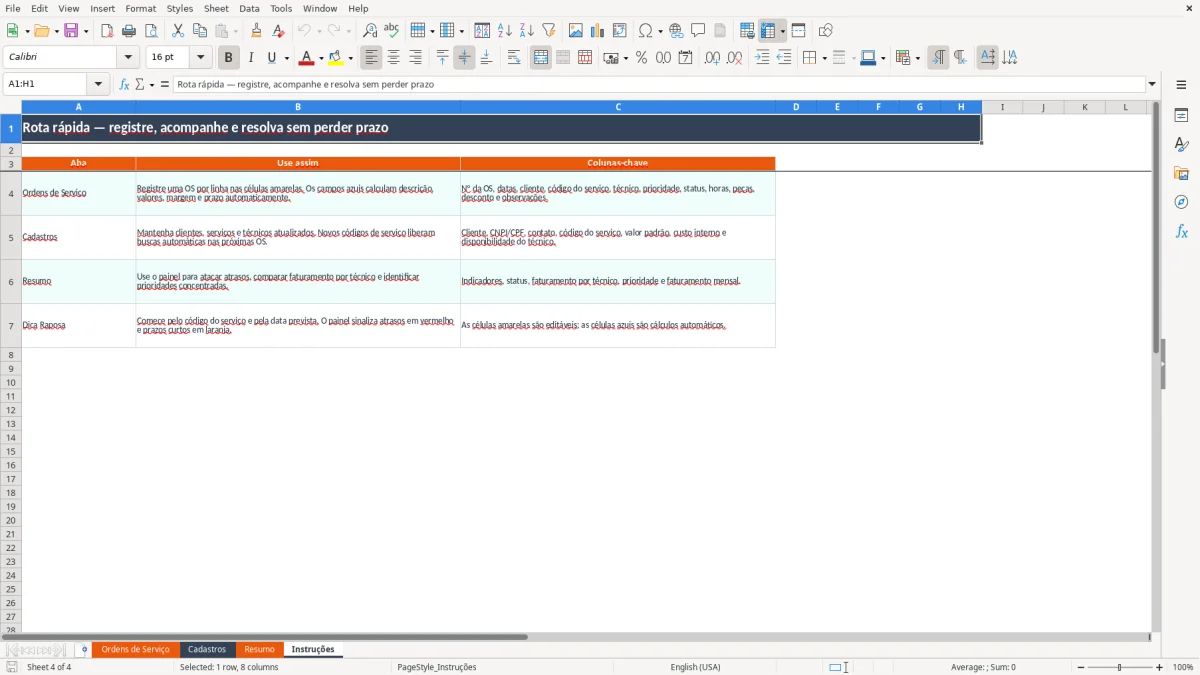Sort descending icon
Screen dimensions: 1200x675
click(x=527, y=31)
